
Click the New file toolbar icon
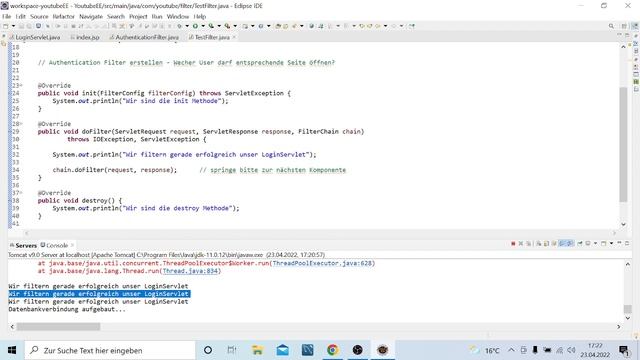[x=5, y=26]
